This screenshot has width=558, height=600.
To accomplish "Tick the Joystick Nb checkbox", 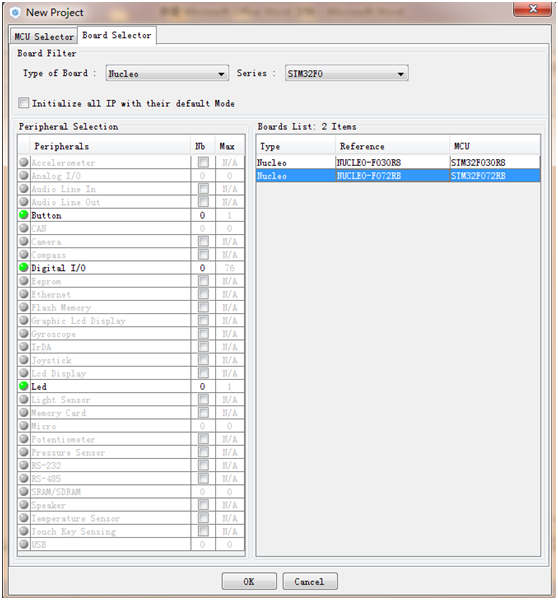I will pyautogui.click(x=203, y=360).
